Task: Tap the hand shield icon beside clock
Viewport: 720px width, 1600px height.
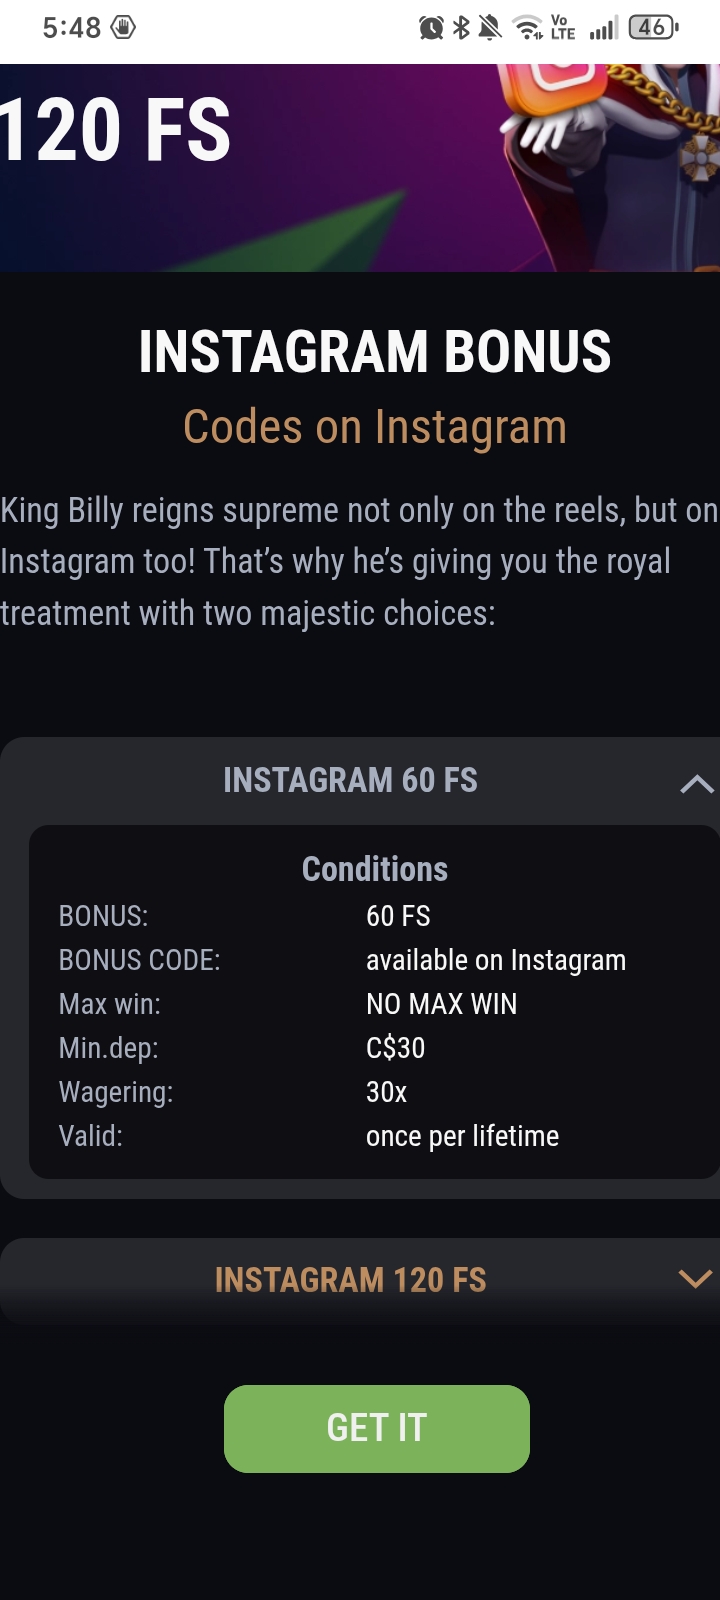Action: point(123,28)
